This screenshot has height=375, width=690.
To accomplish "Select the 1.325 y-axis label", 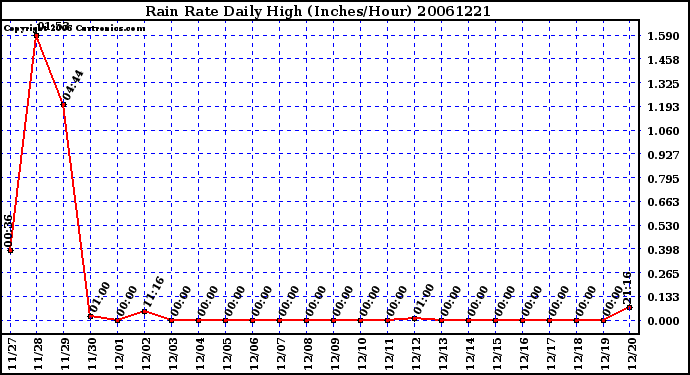I will (663, 84).
